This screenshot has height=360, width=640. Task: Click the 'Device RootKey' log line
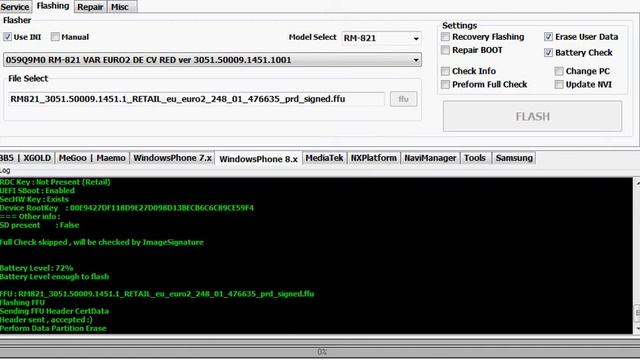pos(127,208)
